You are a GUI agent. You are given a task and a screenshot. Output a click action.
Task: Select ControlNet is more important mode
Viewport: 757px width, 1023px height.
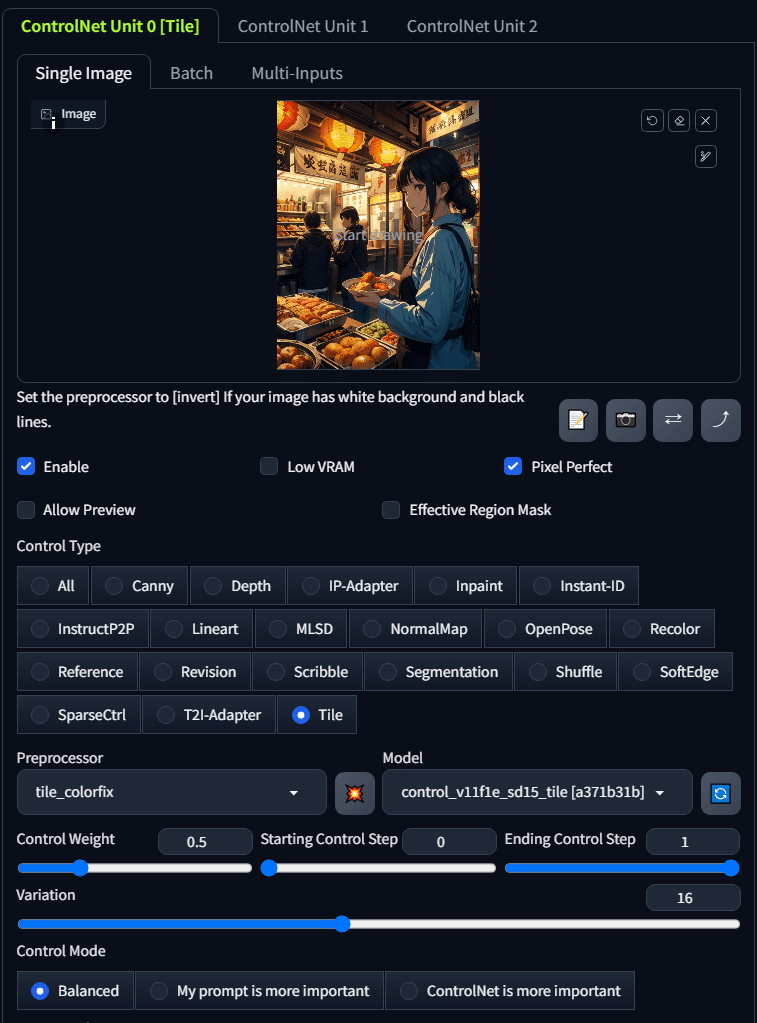click(x=510, y=990)
